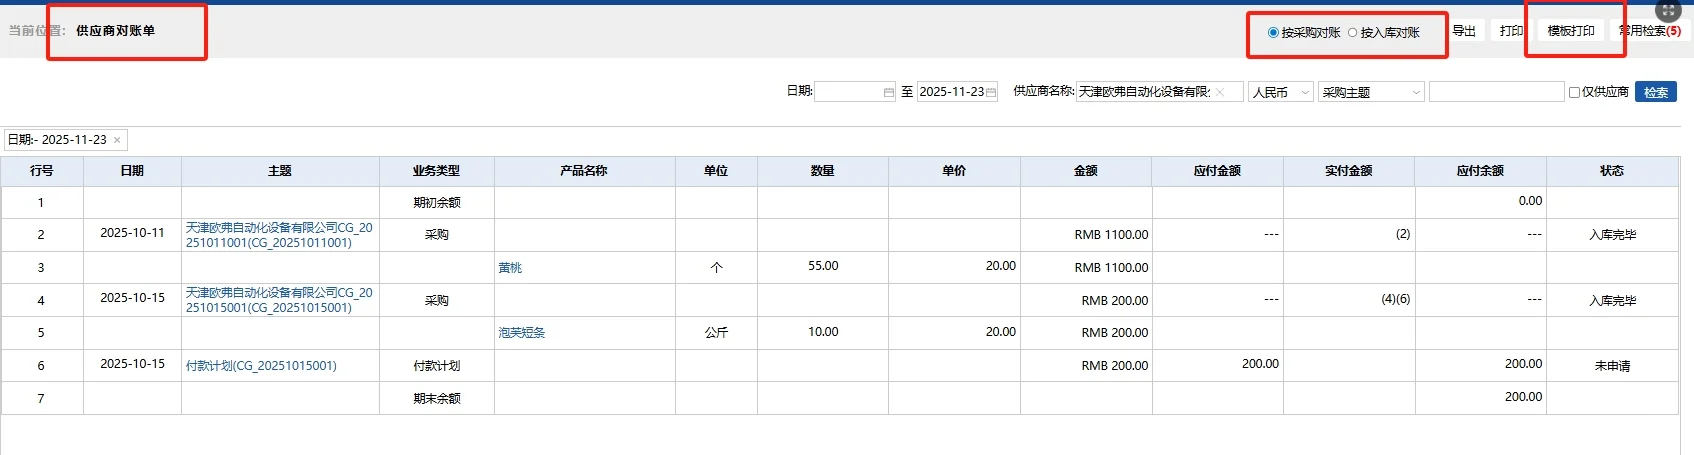The width and height of the screenshot is (1694, 455).
Task: Enable the 仅供应商 checkbox
Action: click(x=1574, y=92)
